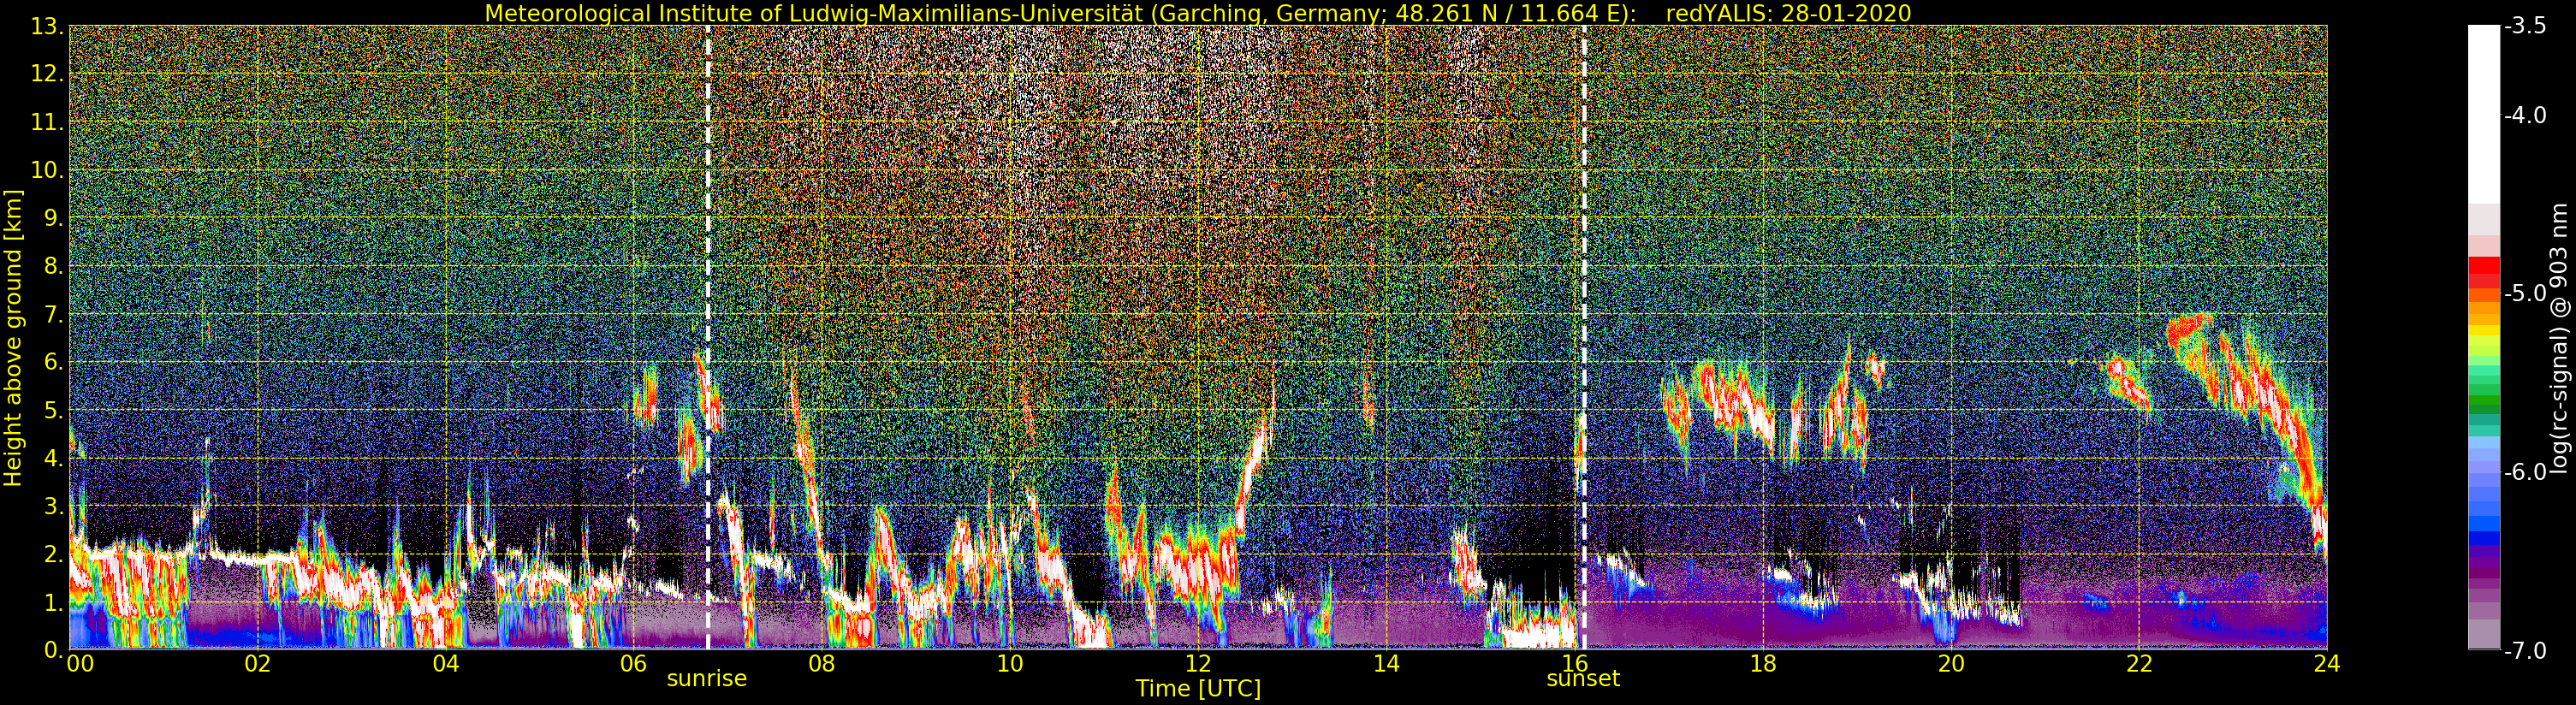The height and width of the screenshot is (705, 2576).
Task: Select the "9." height axis tick label
Action: (x=52, y=219)
